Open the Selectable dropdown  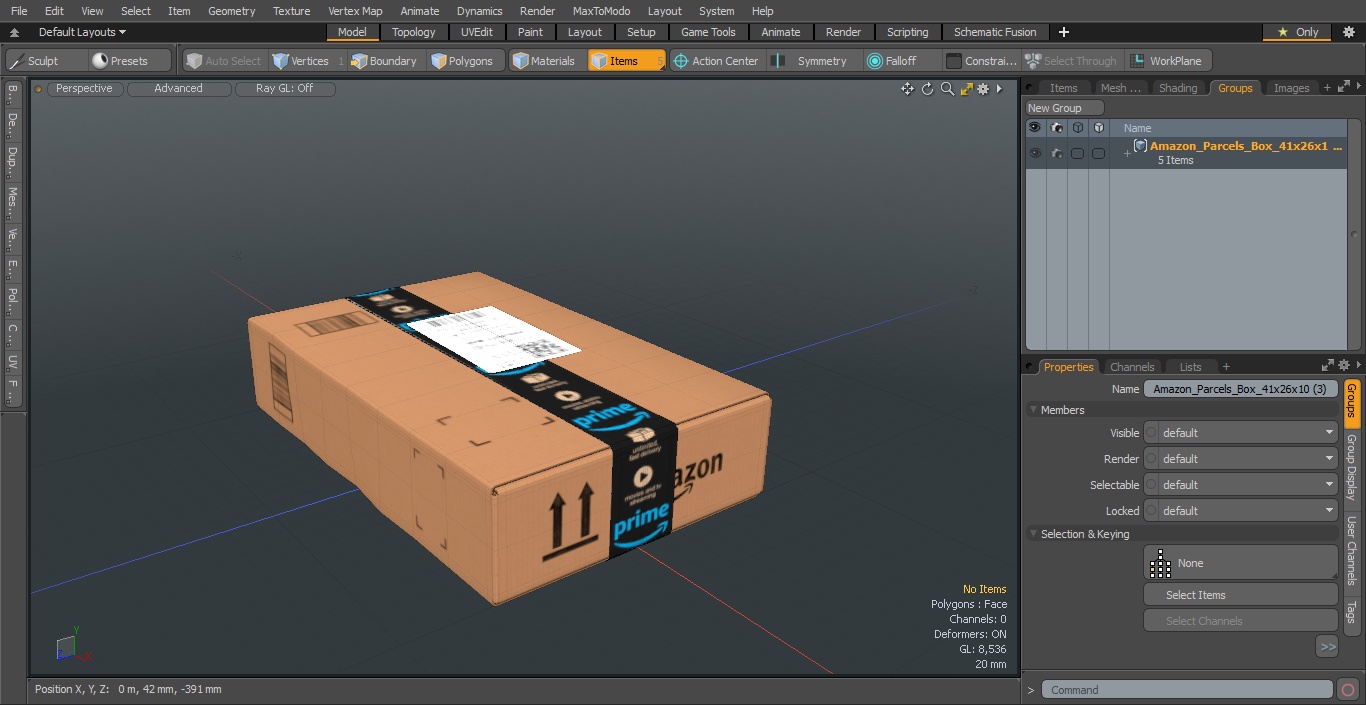(x=1248, y=485)
